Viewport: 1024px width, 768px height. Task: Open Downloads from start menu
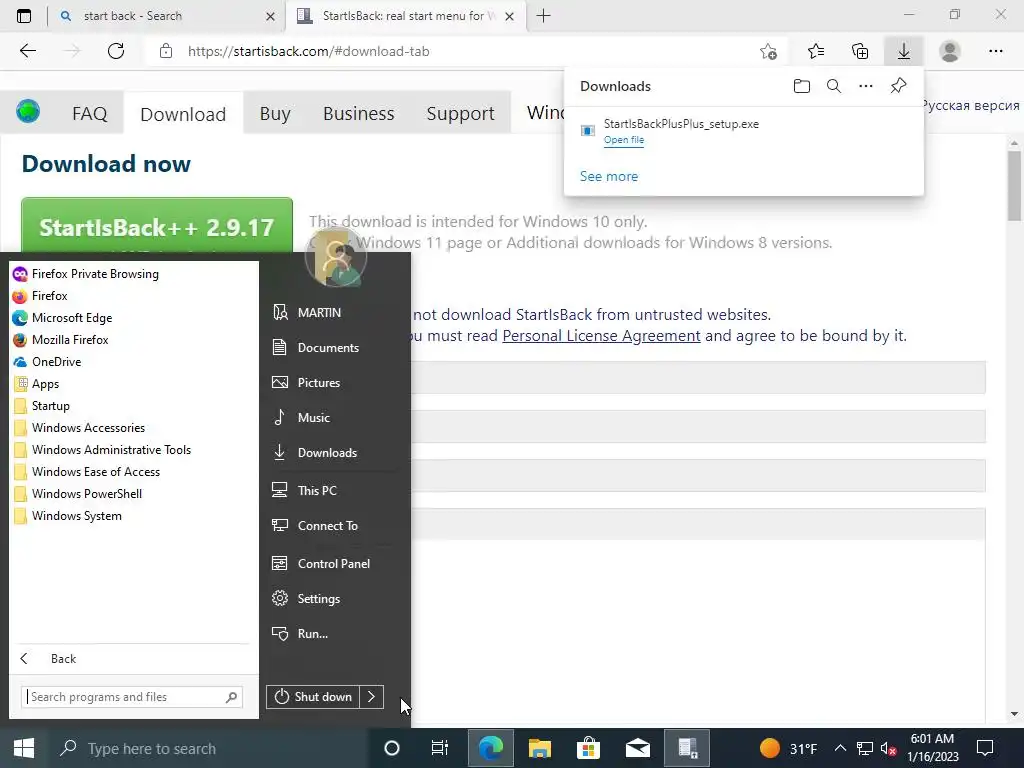327,453
